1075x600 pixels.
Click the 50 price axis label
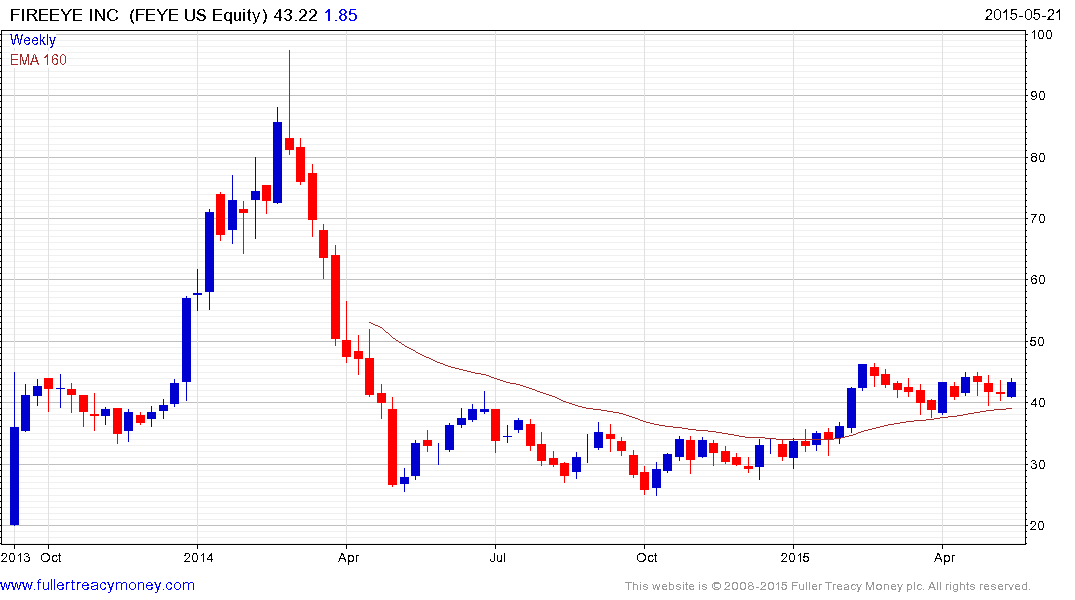[1038, 341]
